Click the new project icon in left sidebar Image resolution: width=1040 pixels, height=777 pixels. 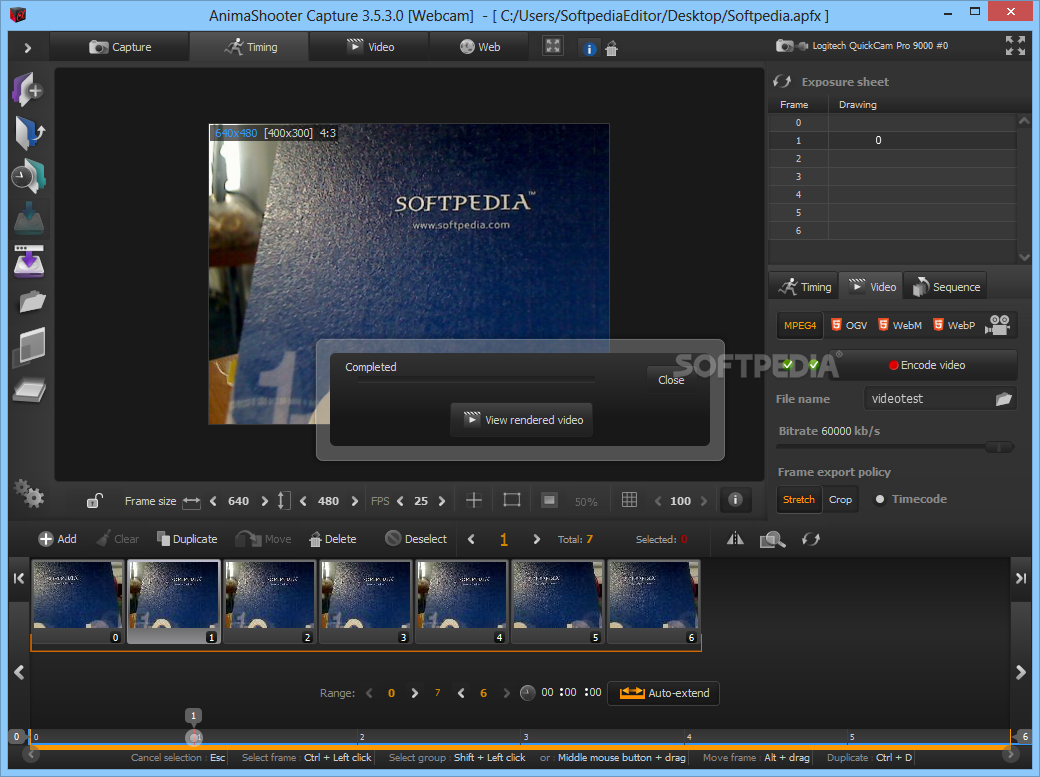27,90
